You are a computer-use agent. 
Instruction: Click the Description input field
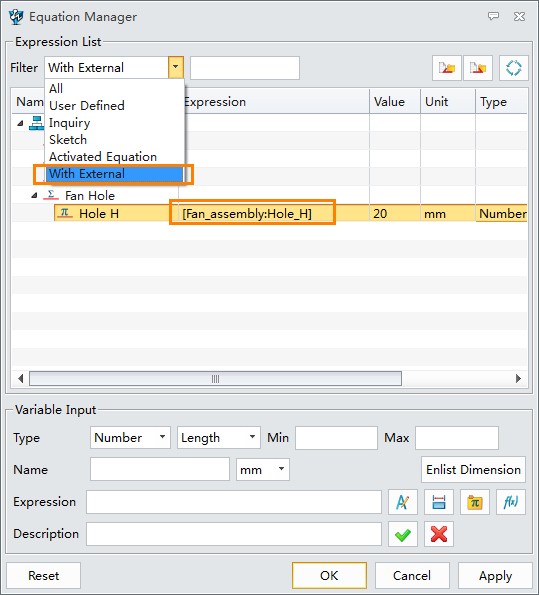(234, 534)
